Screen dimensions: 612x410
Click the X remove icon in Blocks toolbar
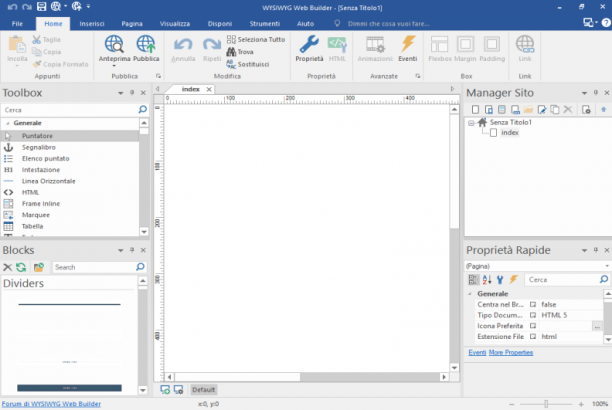pyautogui.click(x=7, y=267)
